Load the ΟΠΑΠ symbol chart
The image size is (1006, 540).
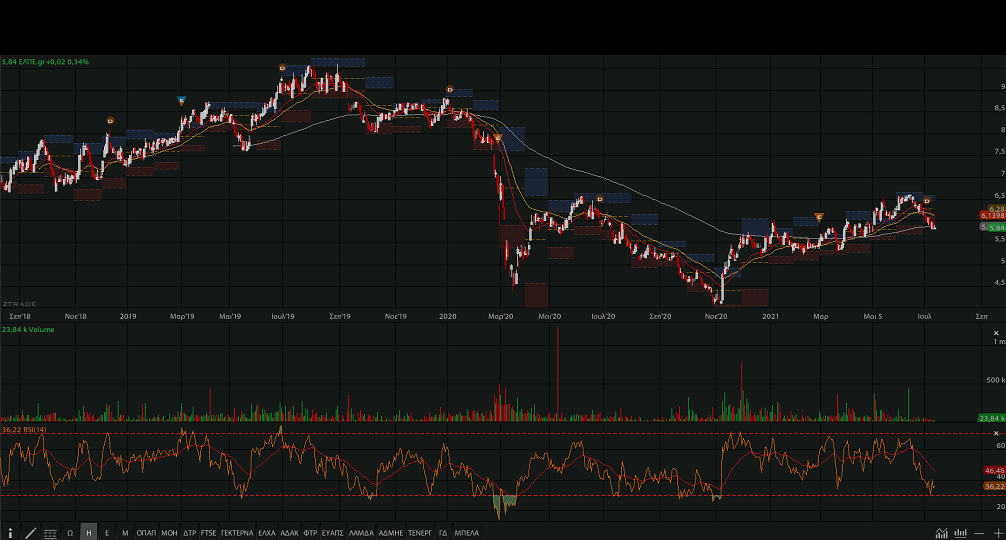(146, 533)
